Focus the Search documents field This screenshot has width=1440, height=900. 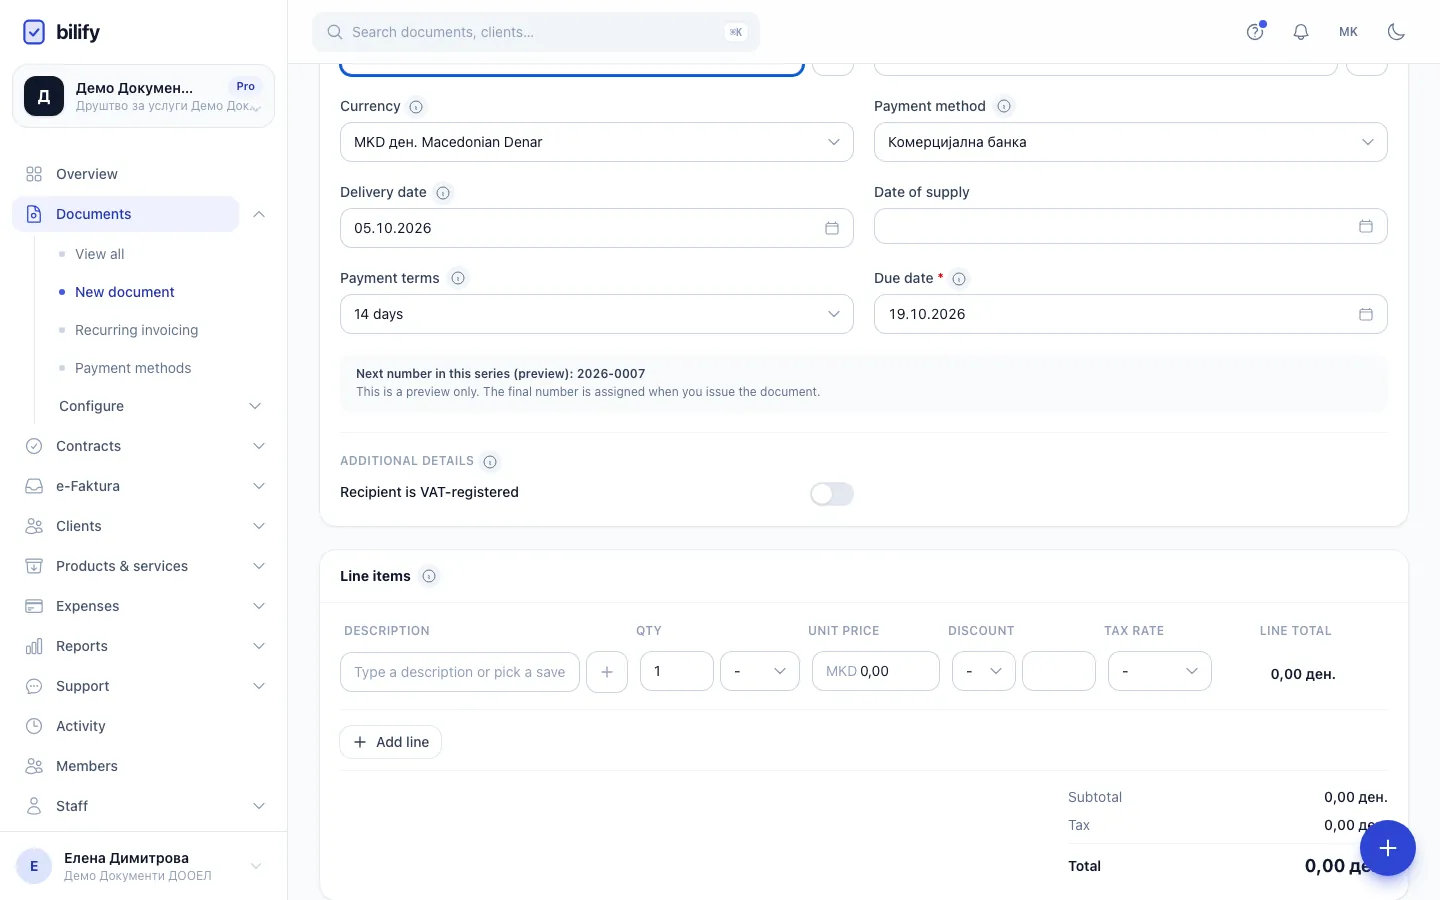536,32
